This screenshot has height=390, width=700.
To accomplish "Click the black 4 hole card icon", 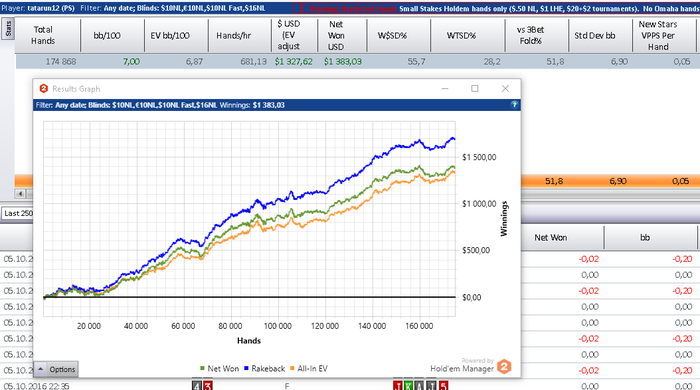I will pyautogui.click(x=197, y=386).
